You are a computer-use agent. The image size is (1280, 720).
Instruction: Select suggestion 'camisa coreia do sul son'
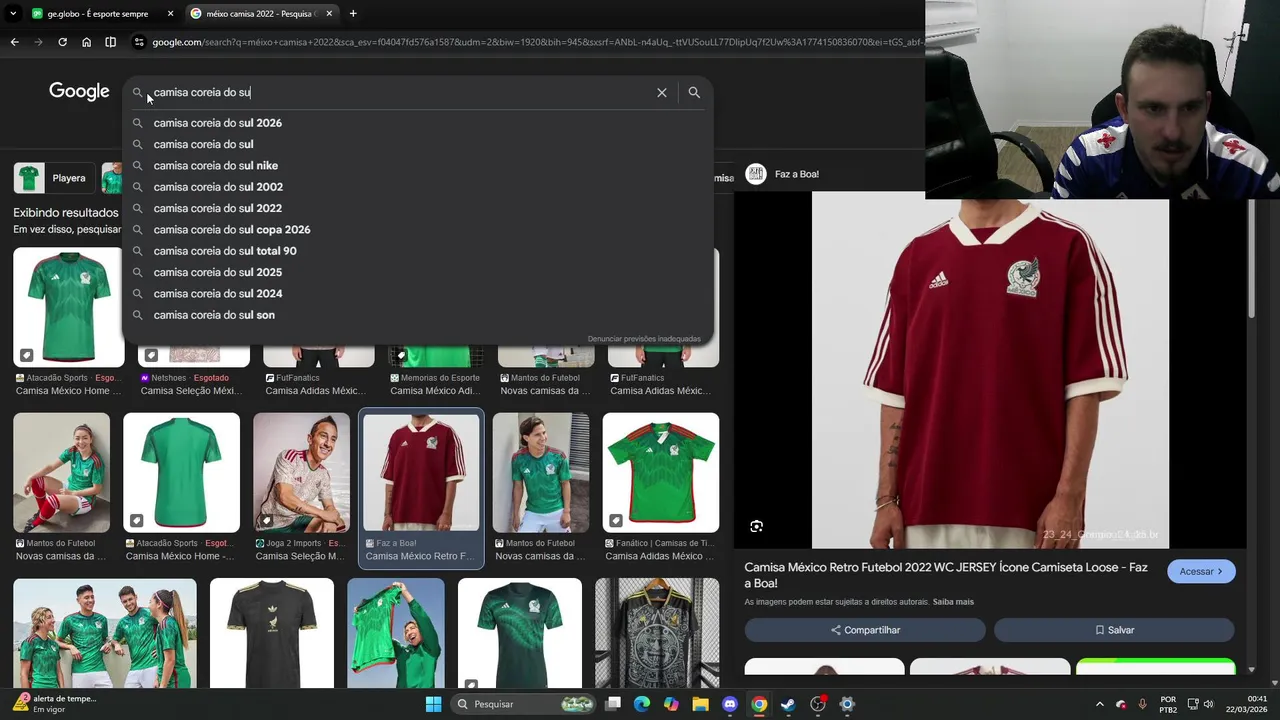tap(418, 315)
